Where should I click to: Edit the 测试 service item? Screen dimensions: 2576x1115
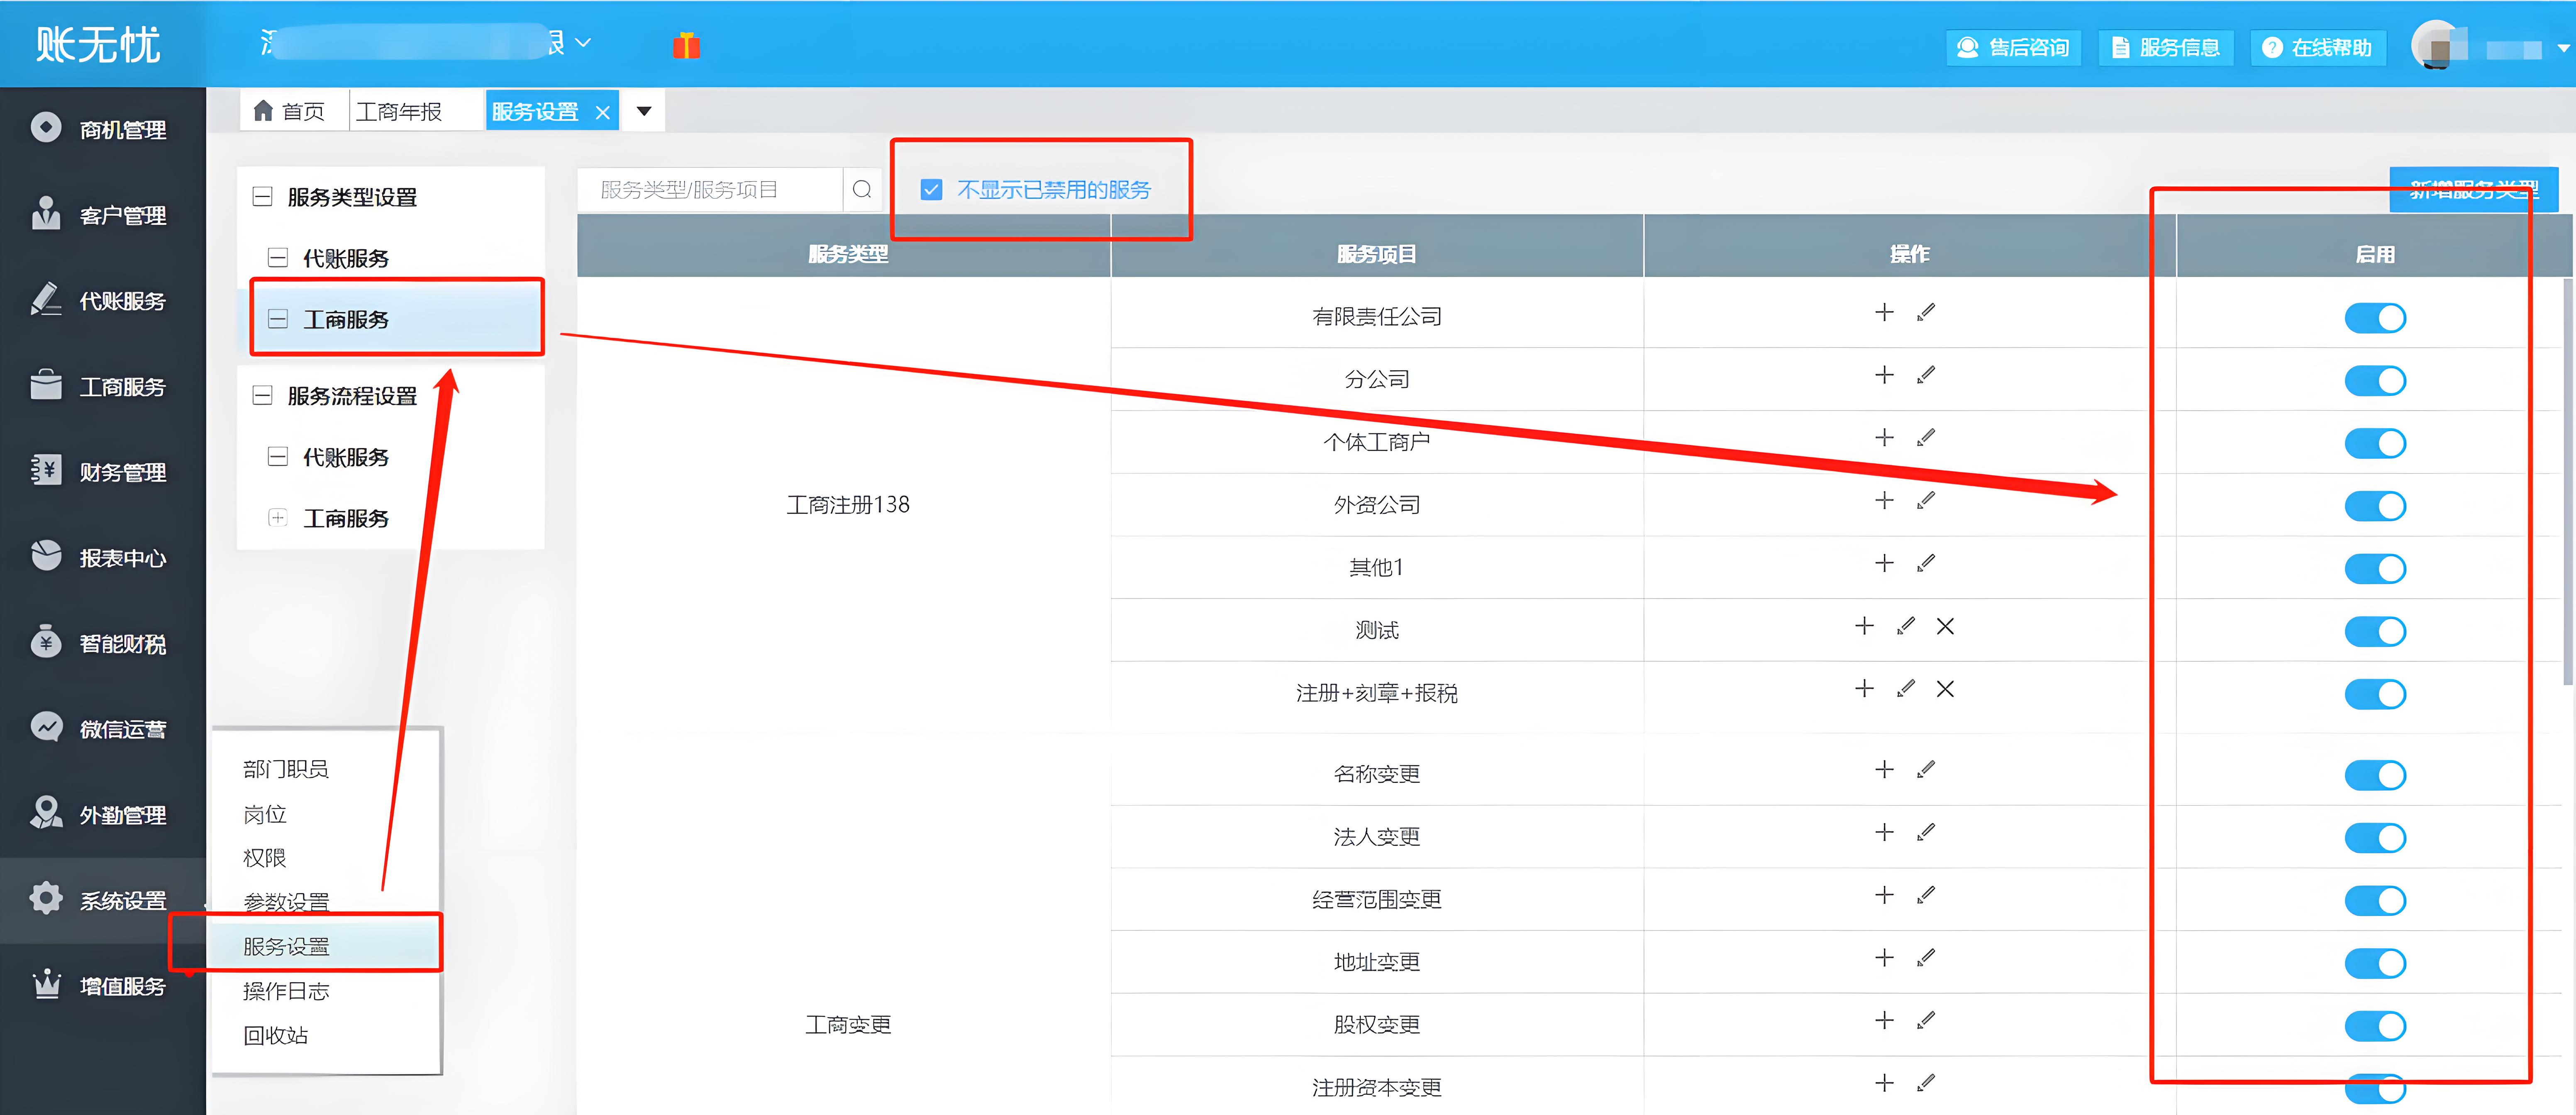pos(1905,626)
